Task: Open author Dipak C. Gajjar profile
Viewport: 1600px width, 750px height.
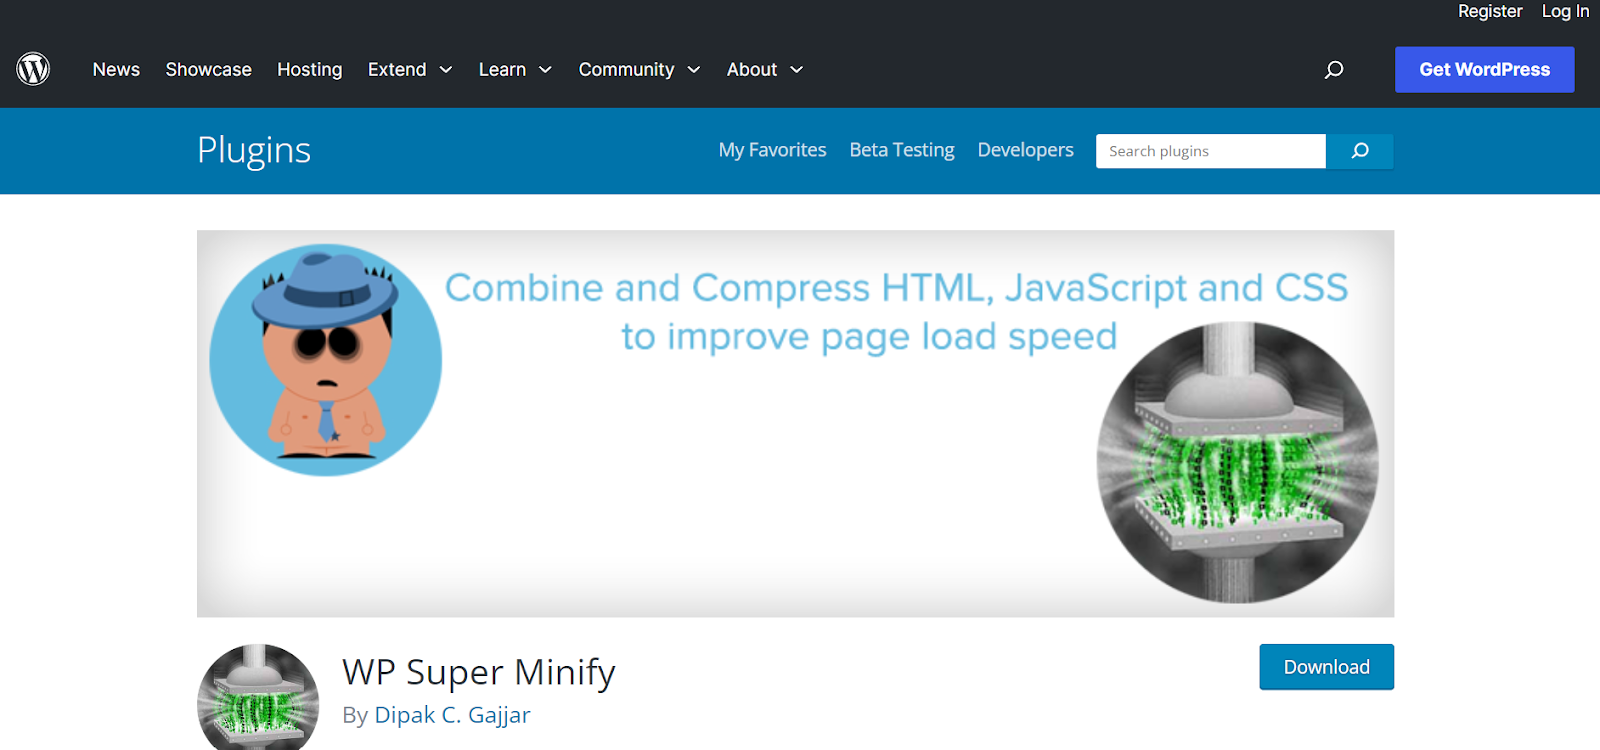Action: tap(452, 715)
